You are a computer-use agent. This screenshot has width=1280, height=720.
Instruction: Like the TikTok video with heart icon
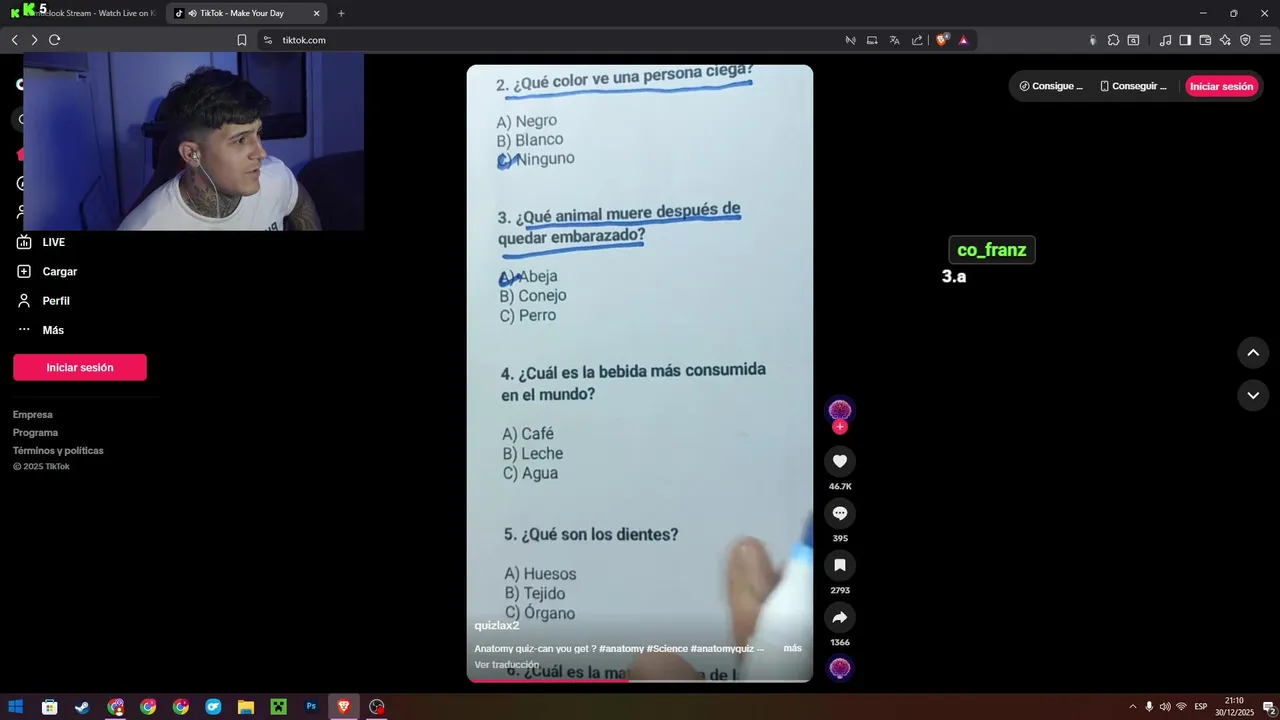point(840,461)
